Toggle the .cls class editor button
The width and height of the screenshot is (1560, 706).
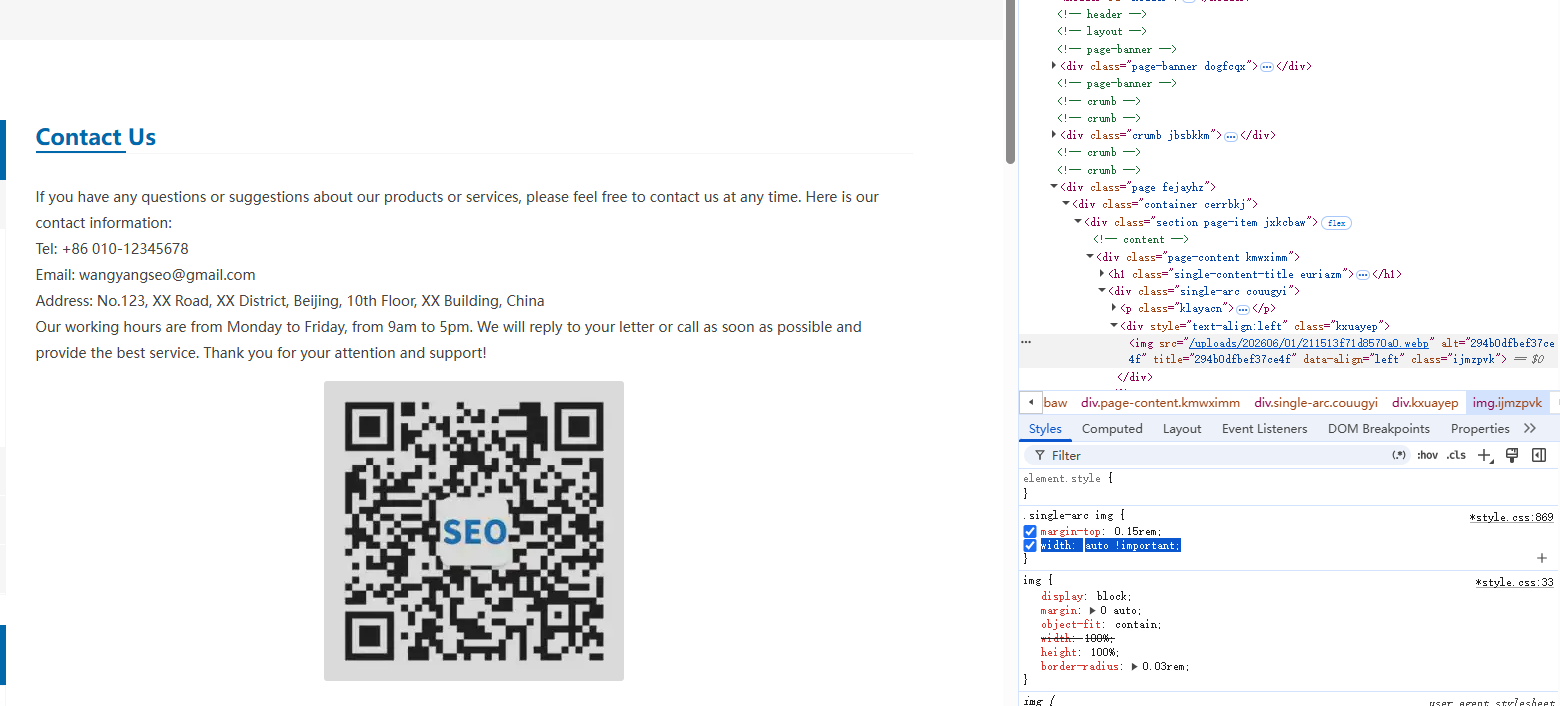click(1456, 455)
